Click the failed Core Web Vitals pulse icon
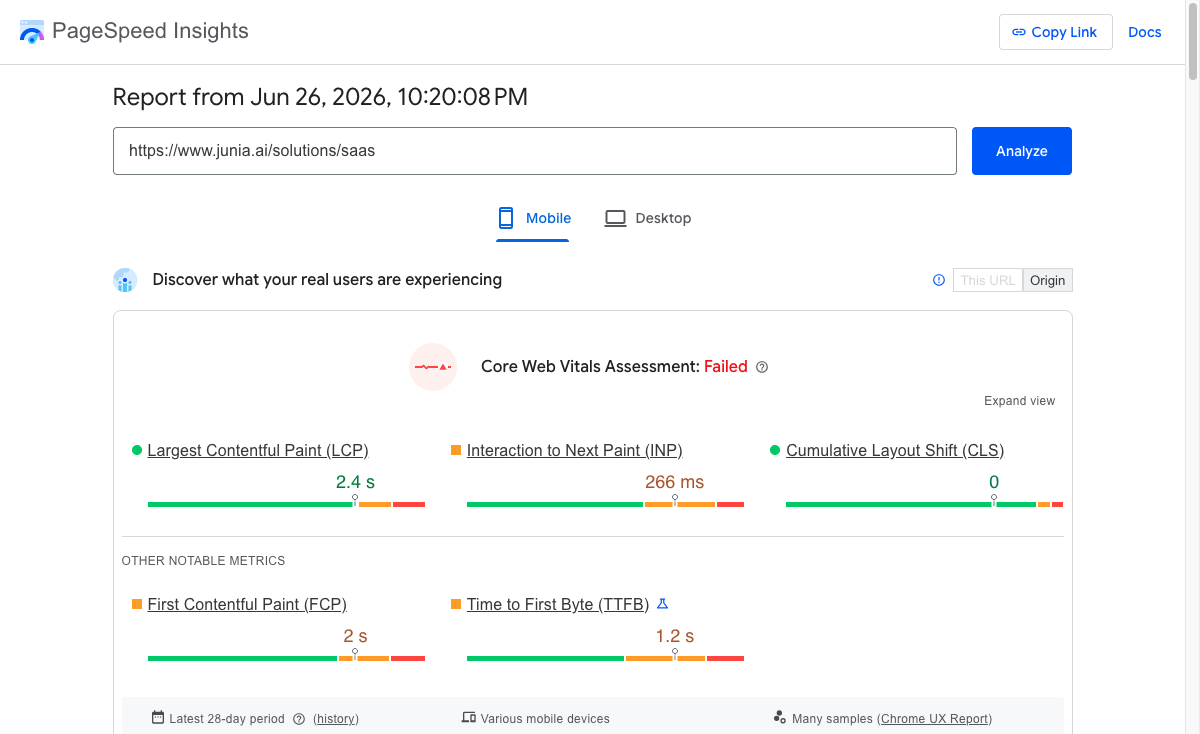The width and height of the screenshot is (1200, 734). click(433, 367)
